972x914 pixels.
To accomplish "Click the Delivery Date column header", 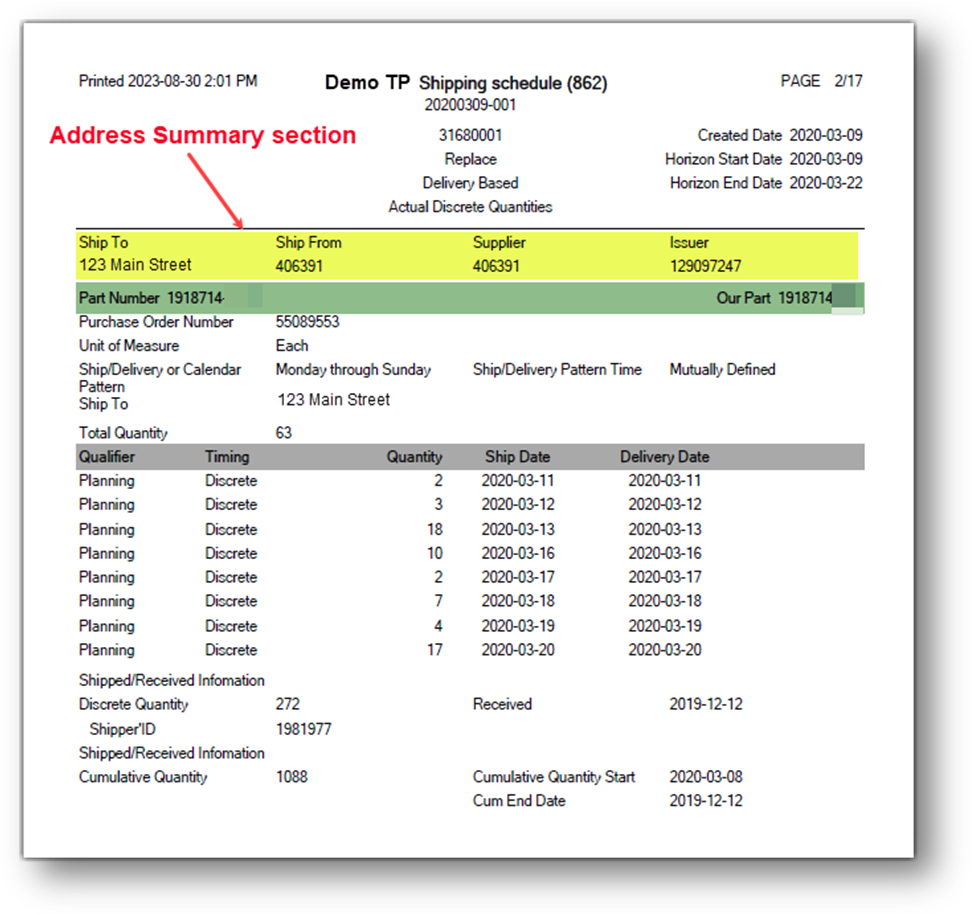I will tap(665, 457).
